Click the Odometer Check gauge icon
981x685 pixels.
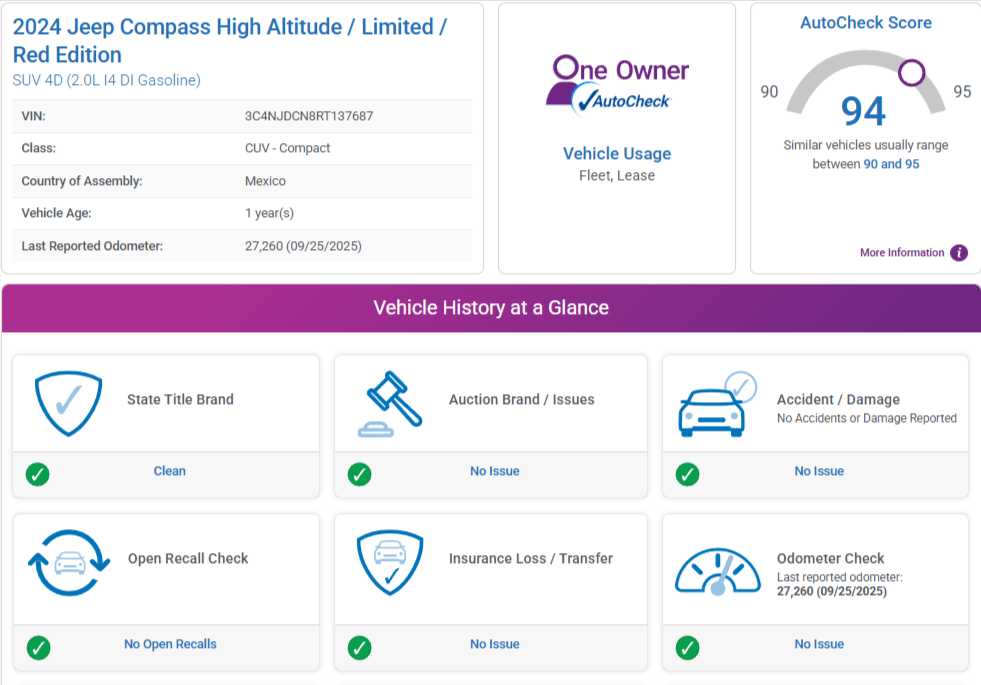click(717, 570)
